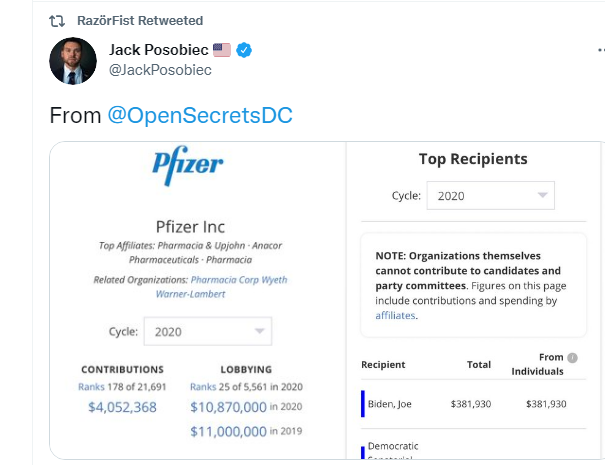
Task: Click the blue verified badge
Action: tap(244, 50)
